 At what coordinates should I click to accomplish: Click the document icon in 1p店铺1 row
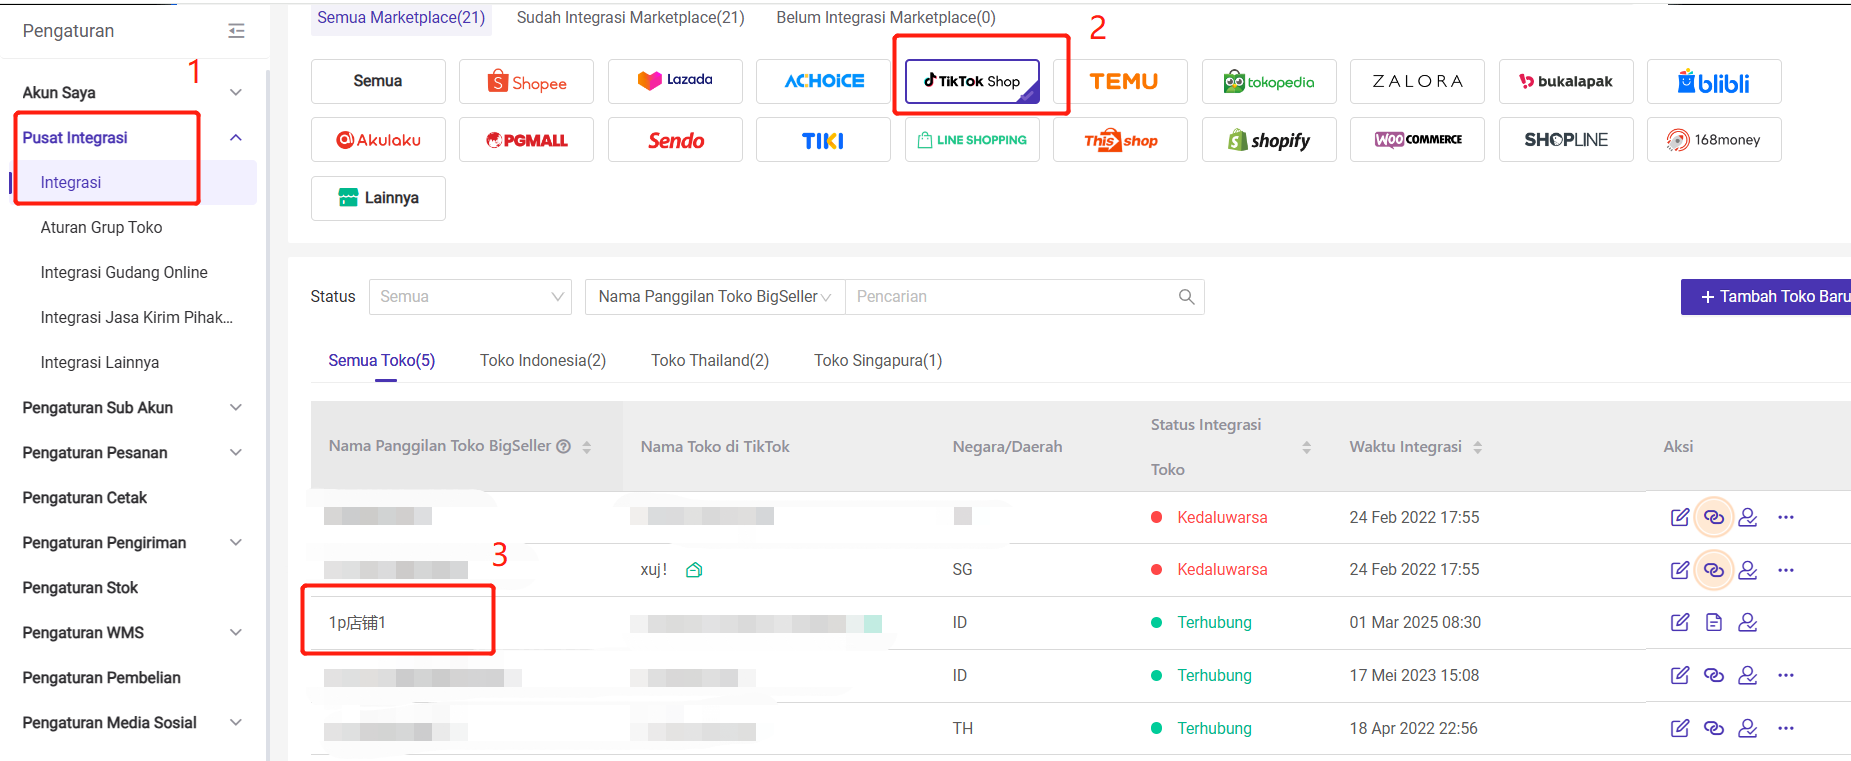[1713, 622]
